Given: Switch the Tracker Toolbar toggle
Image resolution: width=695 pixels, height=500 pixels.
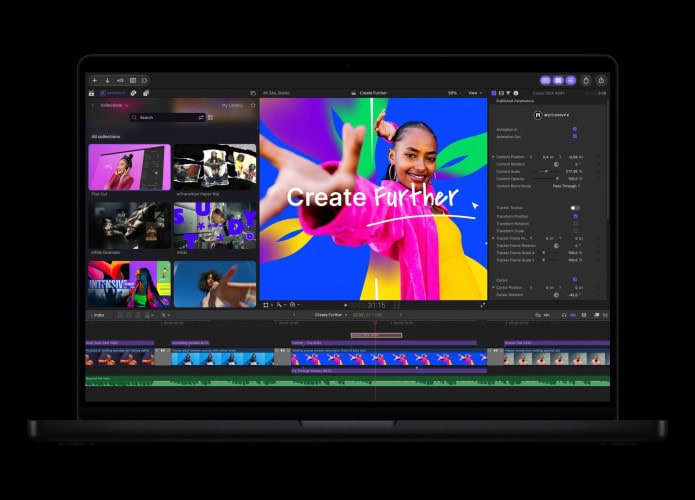Looking at the screenshot, I should (575, 208).
